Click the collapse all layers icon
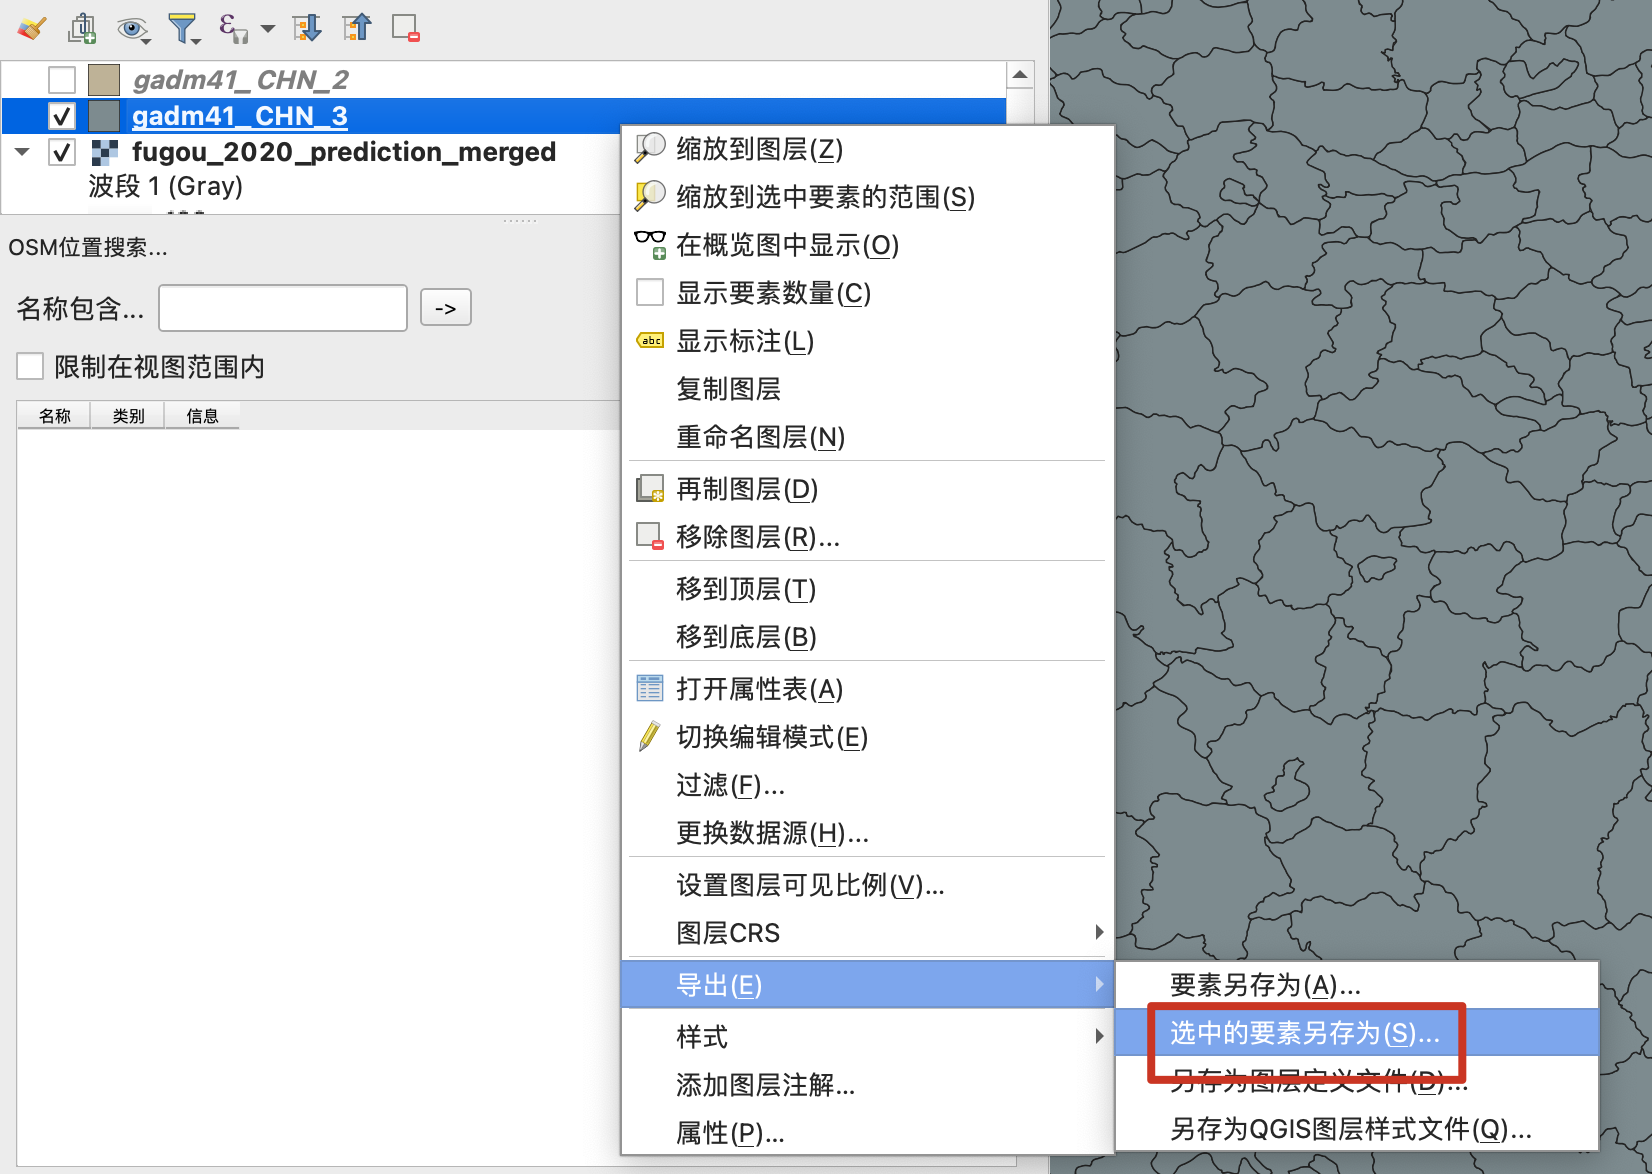The width and height of the screenshot is (1652, 1174). 356,28
